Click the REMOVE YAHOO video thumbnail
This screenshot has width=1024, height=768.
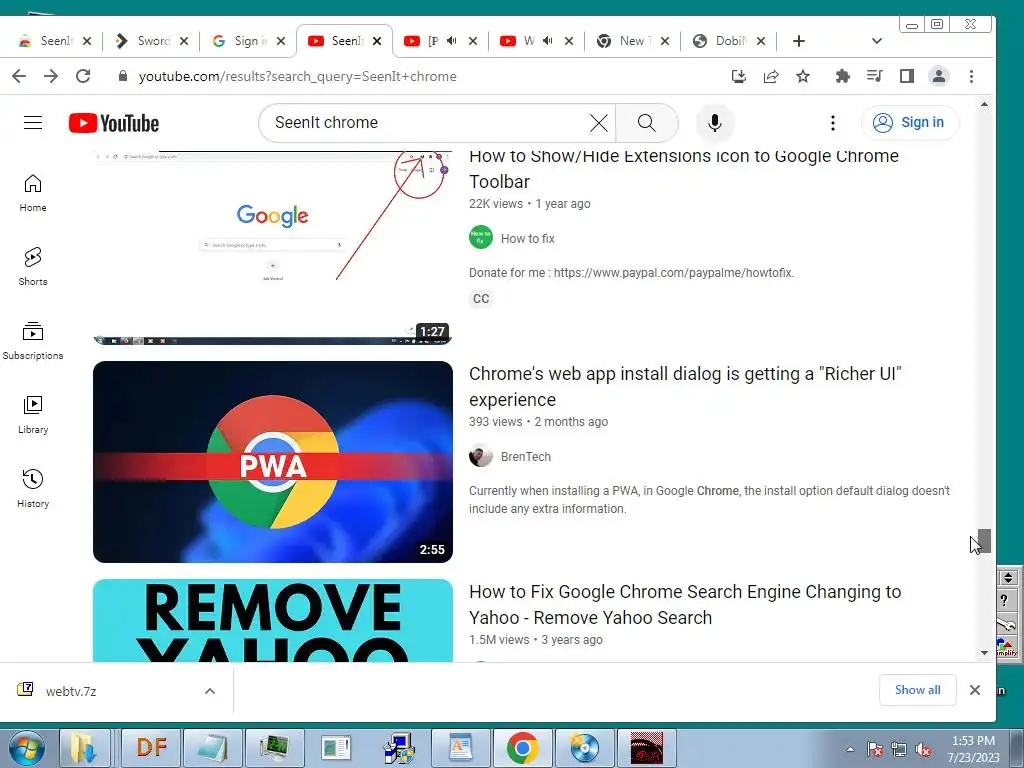273,620
